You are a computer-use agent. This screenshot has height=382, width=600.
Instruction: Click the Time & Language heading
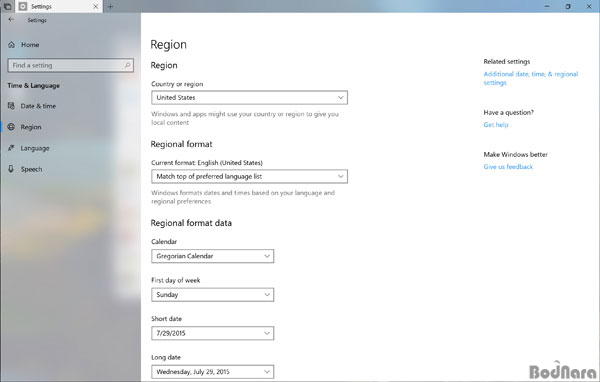click(x=34, y=86)
